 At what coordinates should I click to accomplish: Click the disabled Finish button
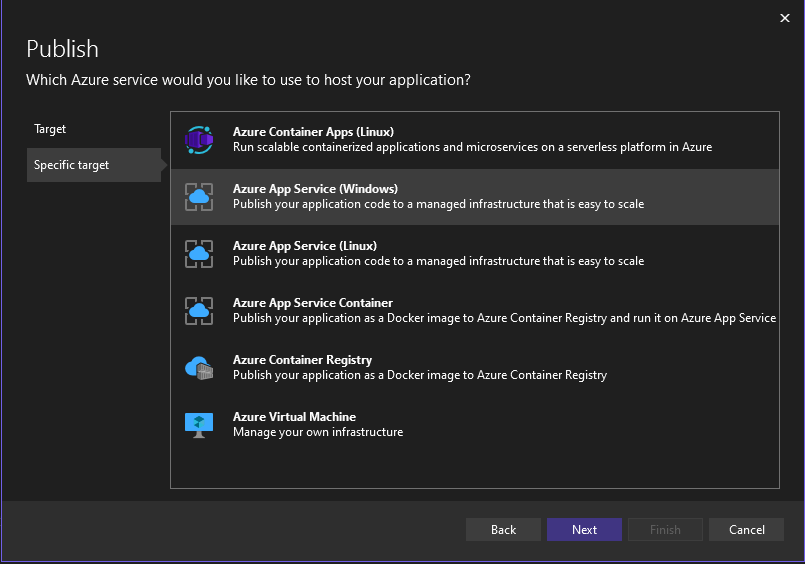coord(665,530)
